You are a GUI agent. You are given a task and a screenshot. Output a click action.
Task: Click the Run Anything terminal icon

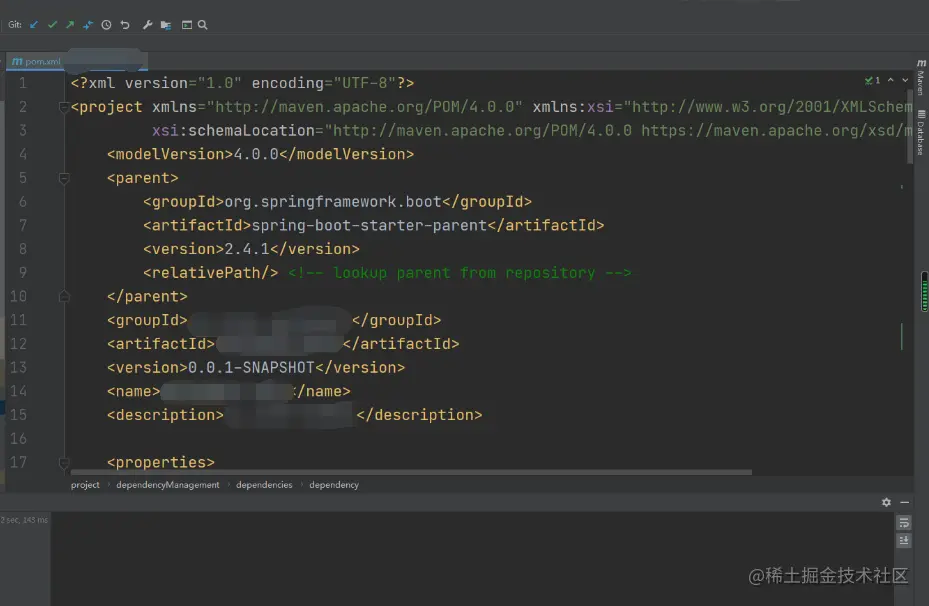coord(187,25)
